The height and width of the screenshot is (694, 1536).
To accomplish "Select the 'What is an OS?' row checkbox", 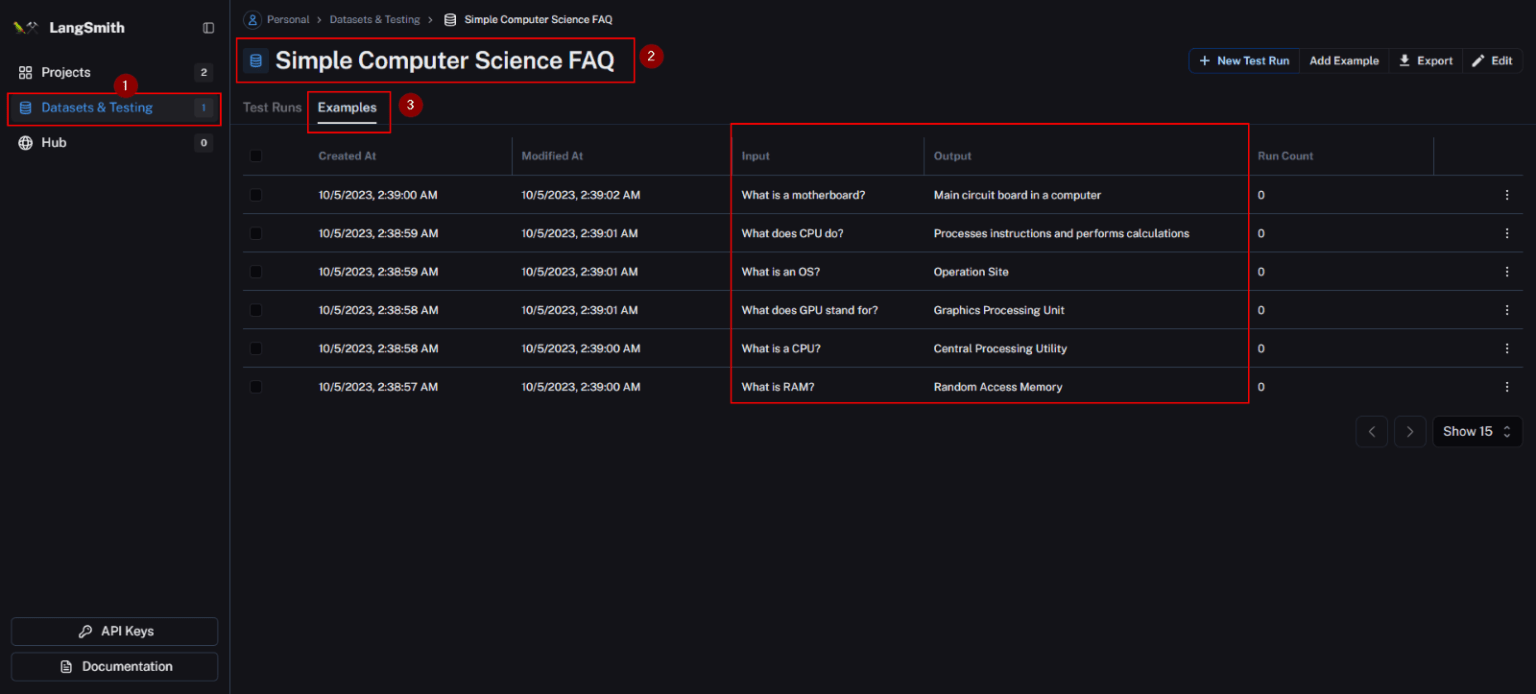I will click(256, 272).
